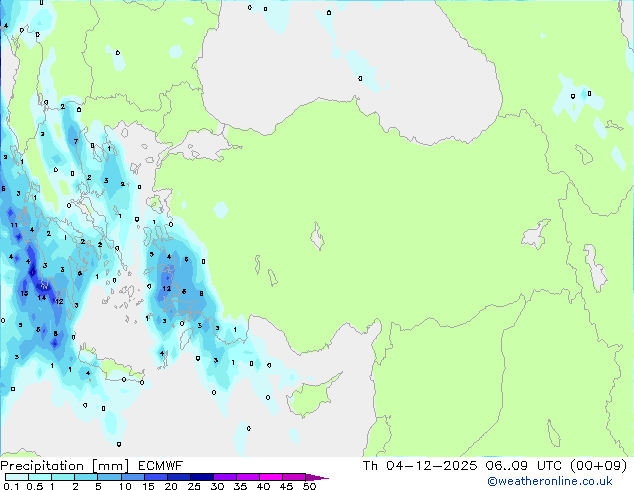Click the '45' legend scale label
The image size is (634, 490).
(286, 486)
